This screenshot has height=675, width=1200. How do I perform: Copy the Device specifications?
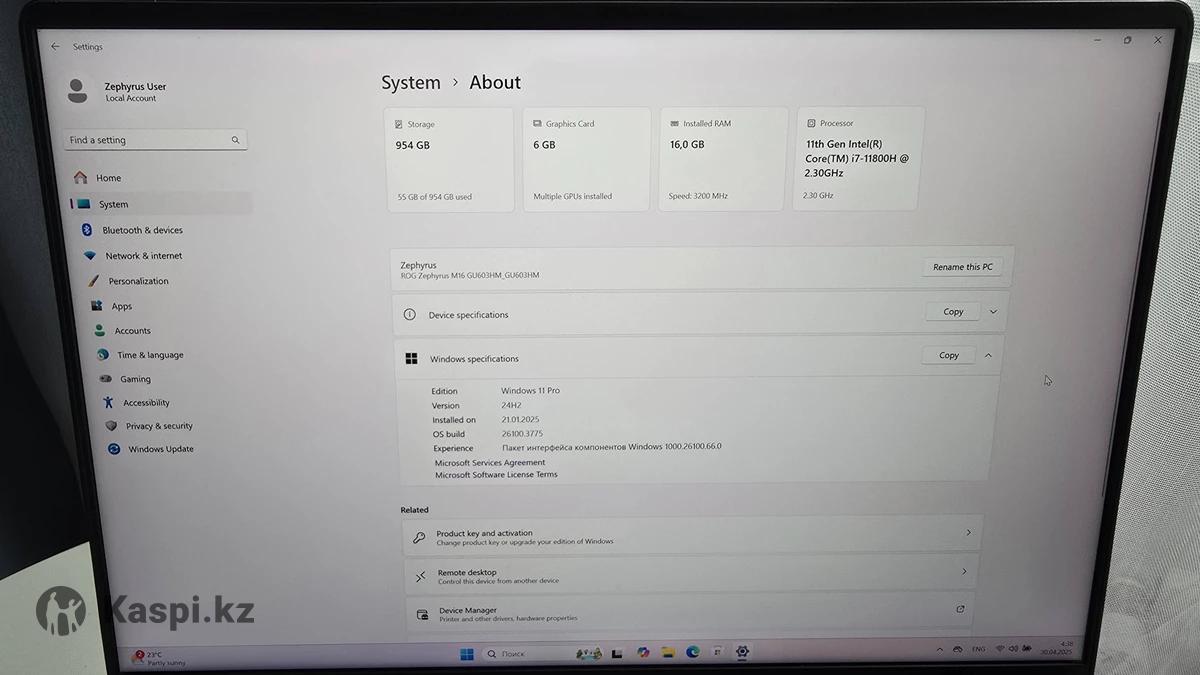click(x=953, y=312)
